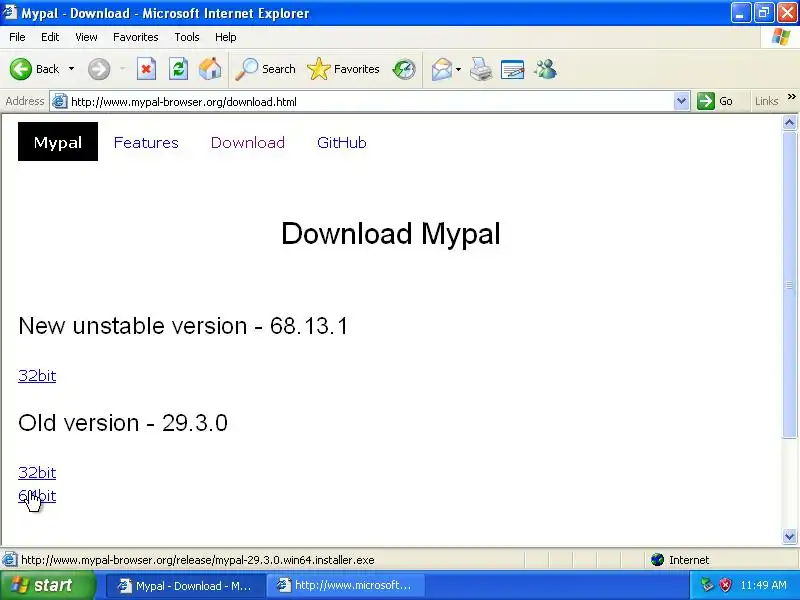Screen dimensions: 800x600
Task: Switch to microsoft.com taskbar window
Action: (345, 586)
